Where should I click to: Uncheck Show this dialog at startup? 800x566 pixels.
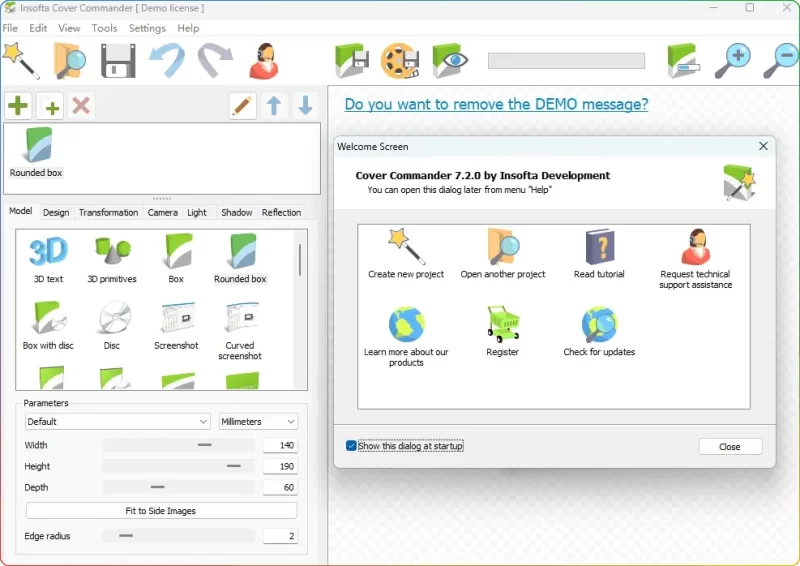pyautogui.click(x=352, y=446)
